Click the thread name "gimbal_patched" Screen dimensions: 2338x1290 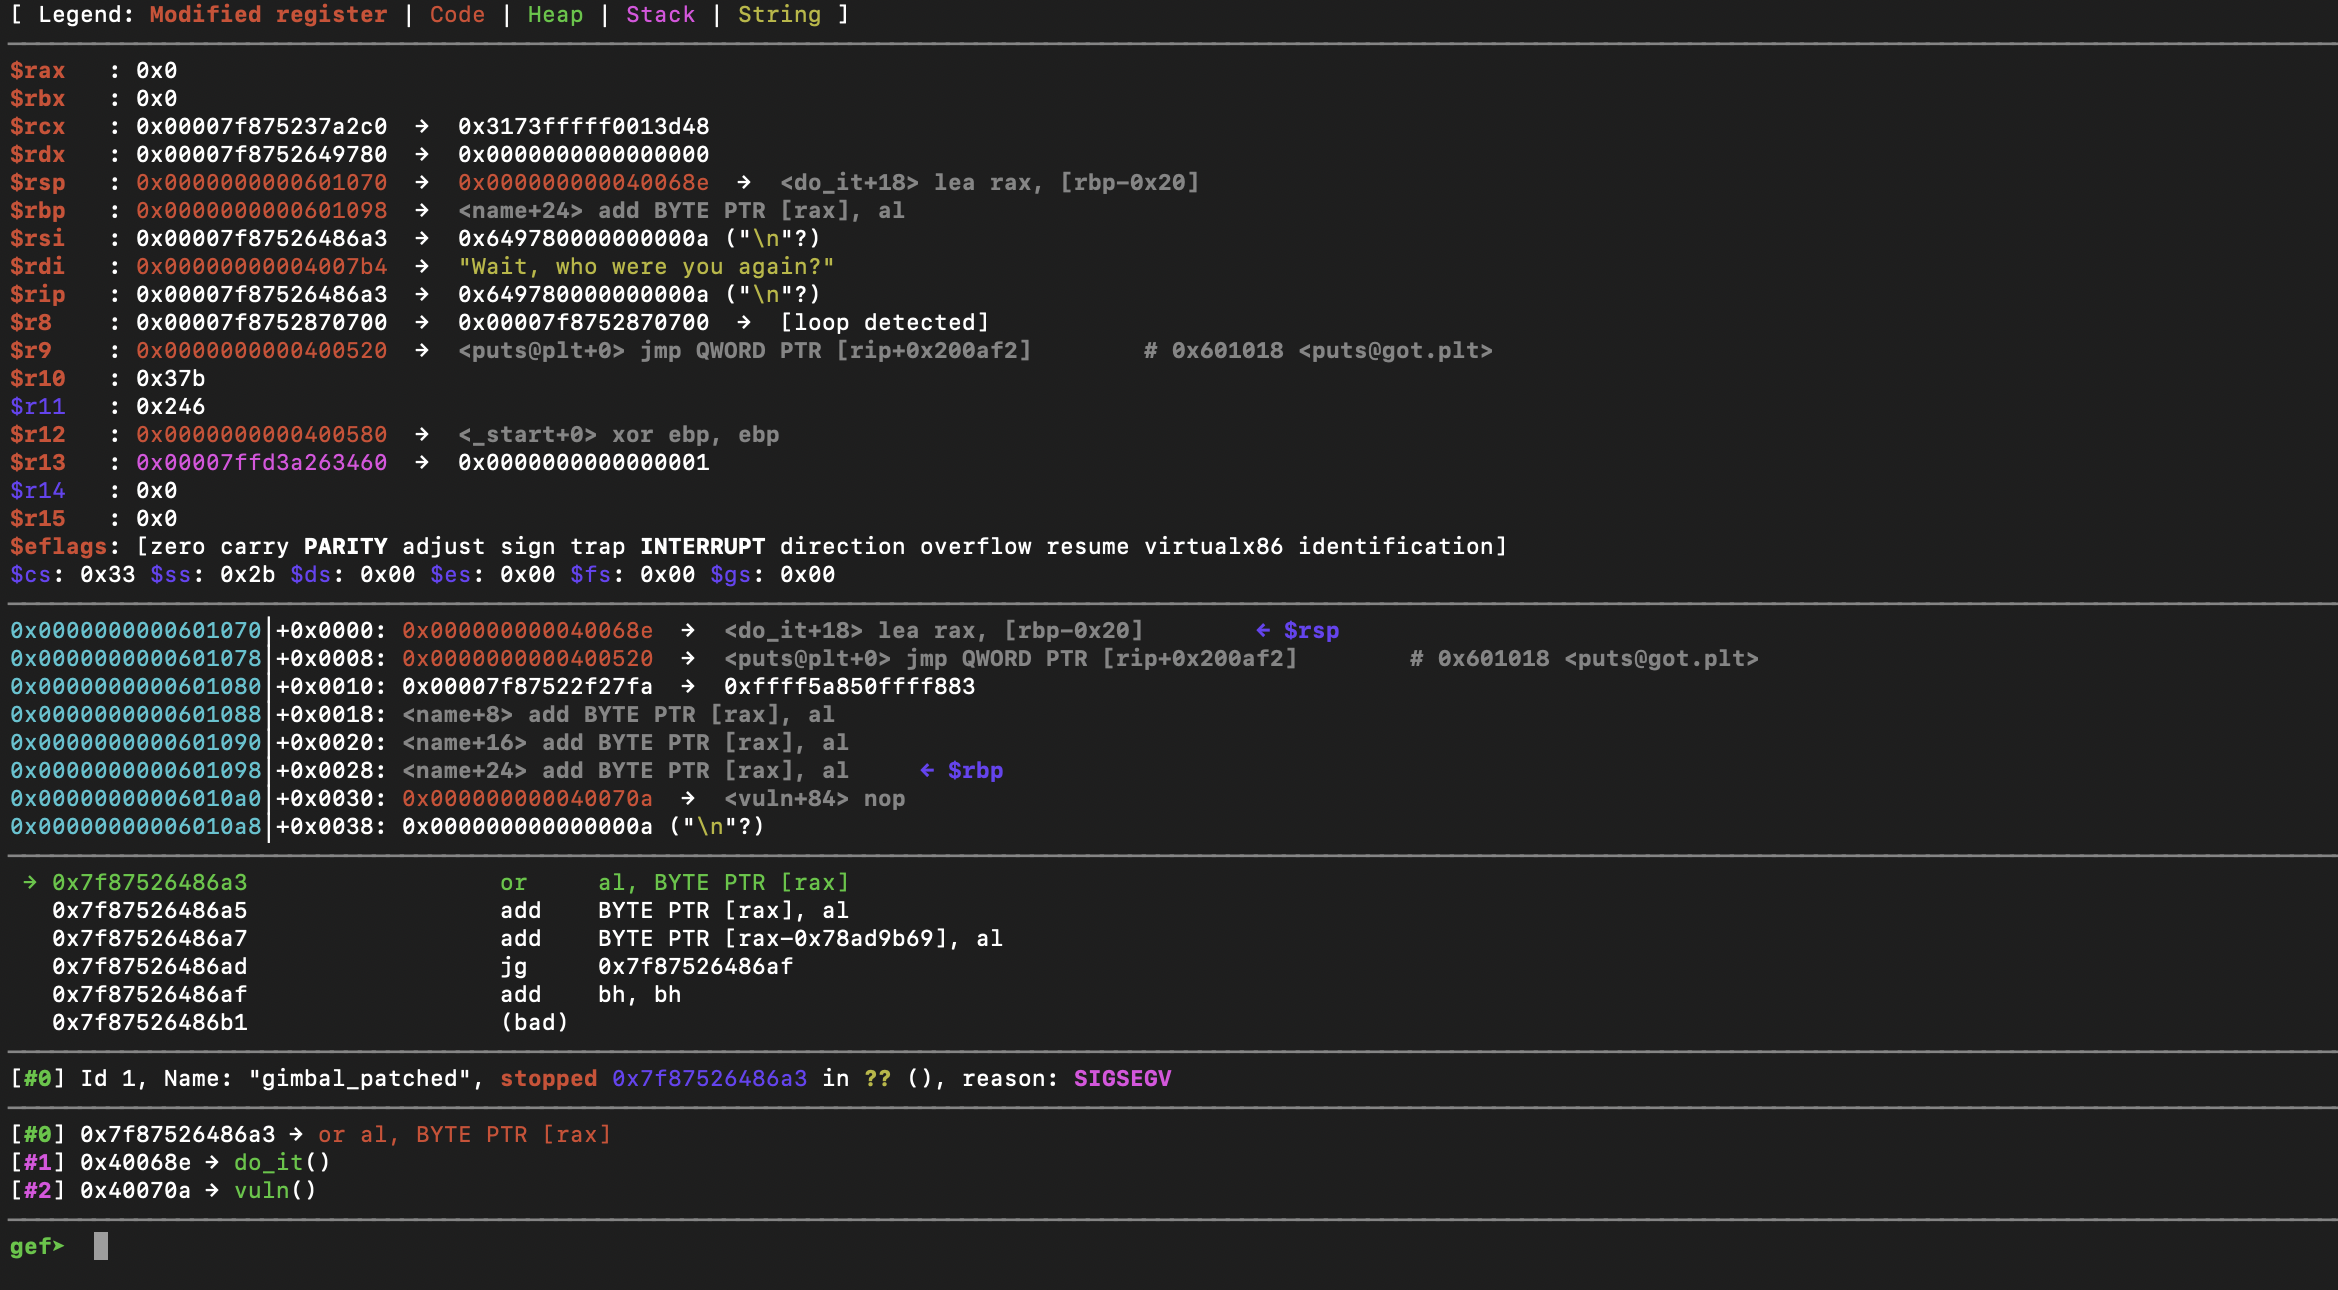point(360,1079)
